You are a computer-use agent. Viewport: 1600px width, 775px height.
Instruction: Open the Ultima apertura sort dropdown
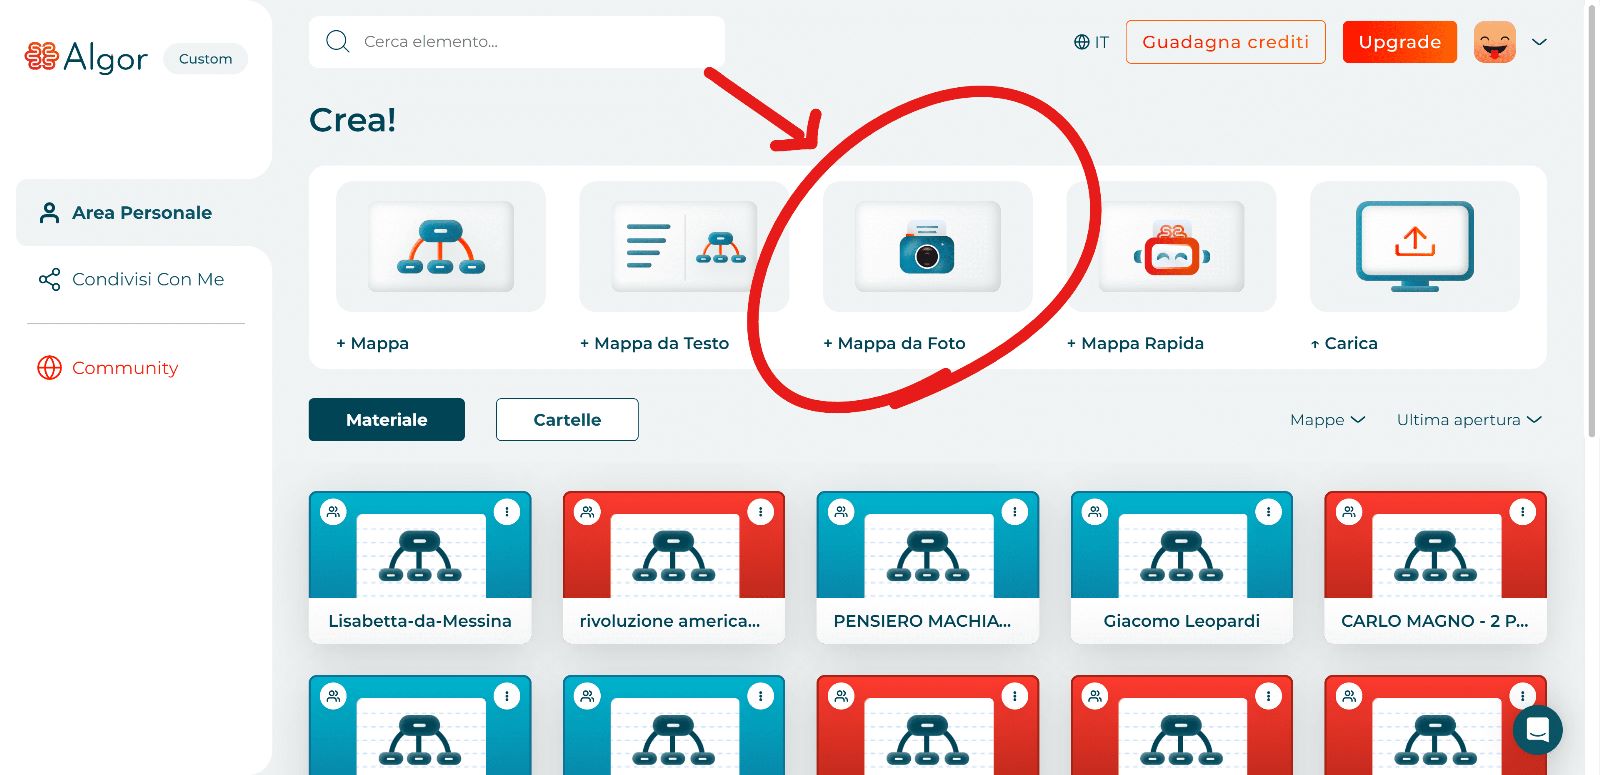pos(1469,420)
